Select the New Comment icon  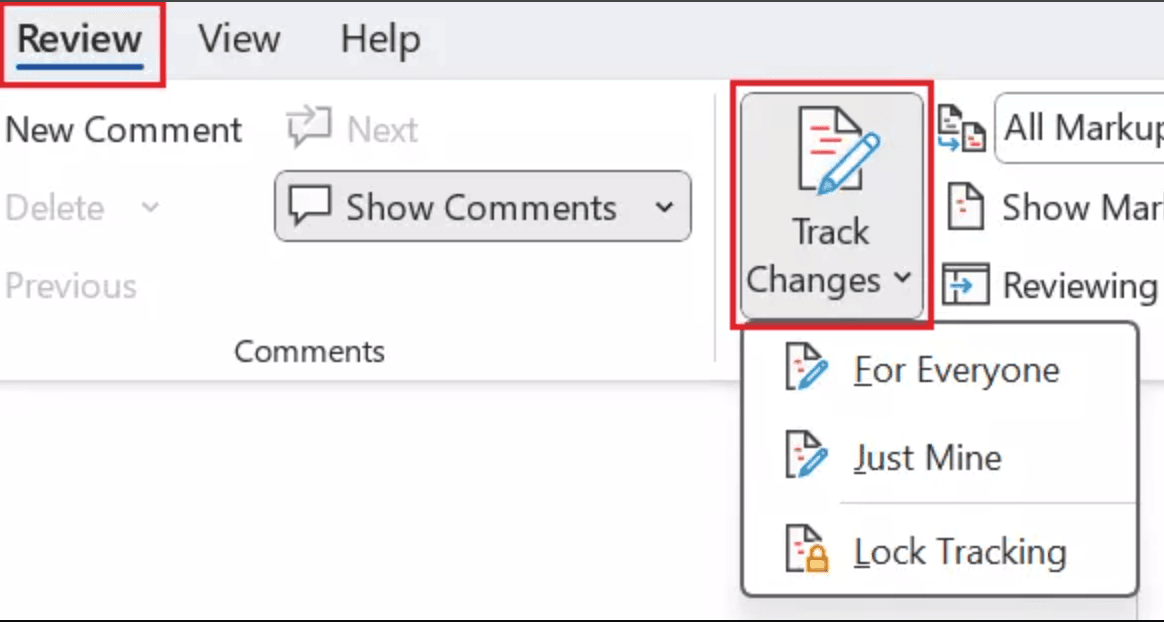click(x=124, y=129)
